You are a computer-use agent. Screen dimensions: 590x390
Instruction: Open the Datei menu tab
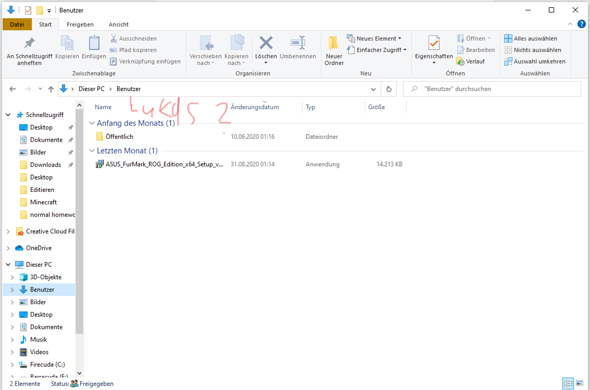[x=17, y=24]
